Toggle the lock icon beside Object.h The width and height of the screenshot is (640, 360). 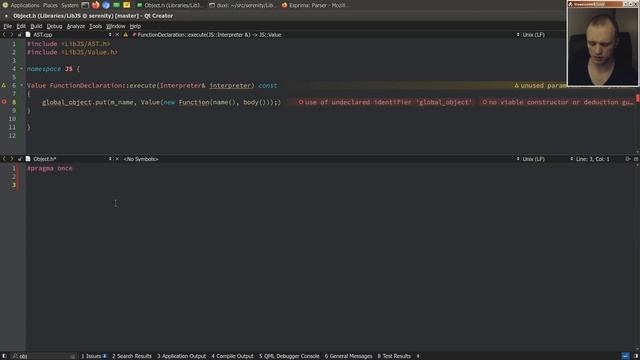pyautogui.click(x=19, y=159)
